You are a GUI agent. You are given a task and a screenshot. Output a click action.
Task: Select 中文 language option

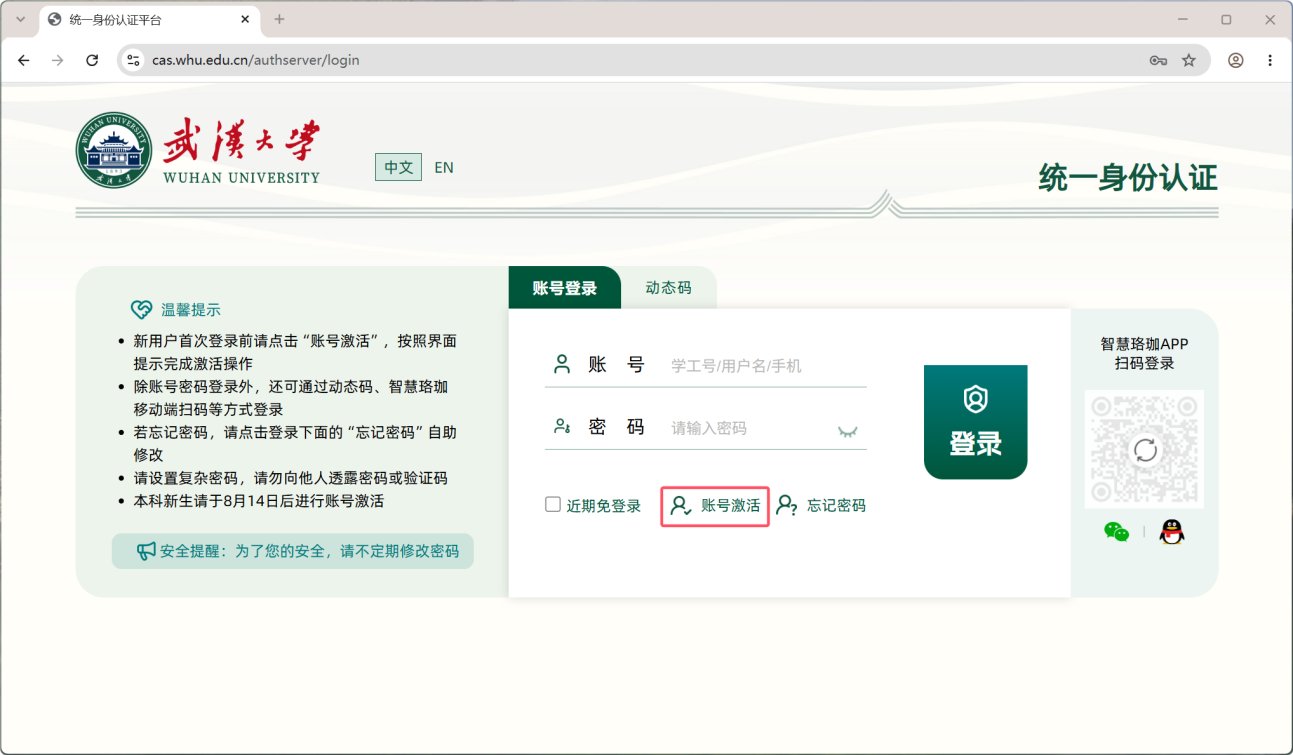[399, 167]
